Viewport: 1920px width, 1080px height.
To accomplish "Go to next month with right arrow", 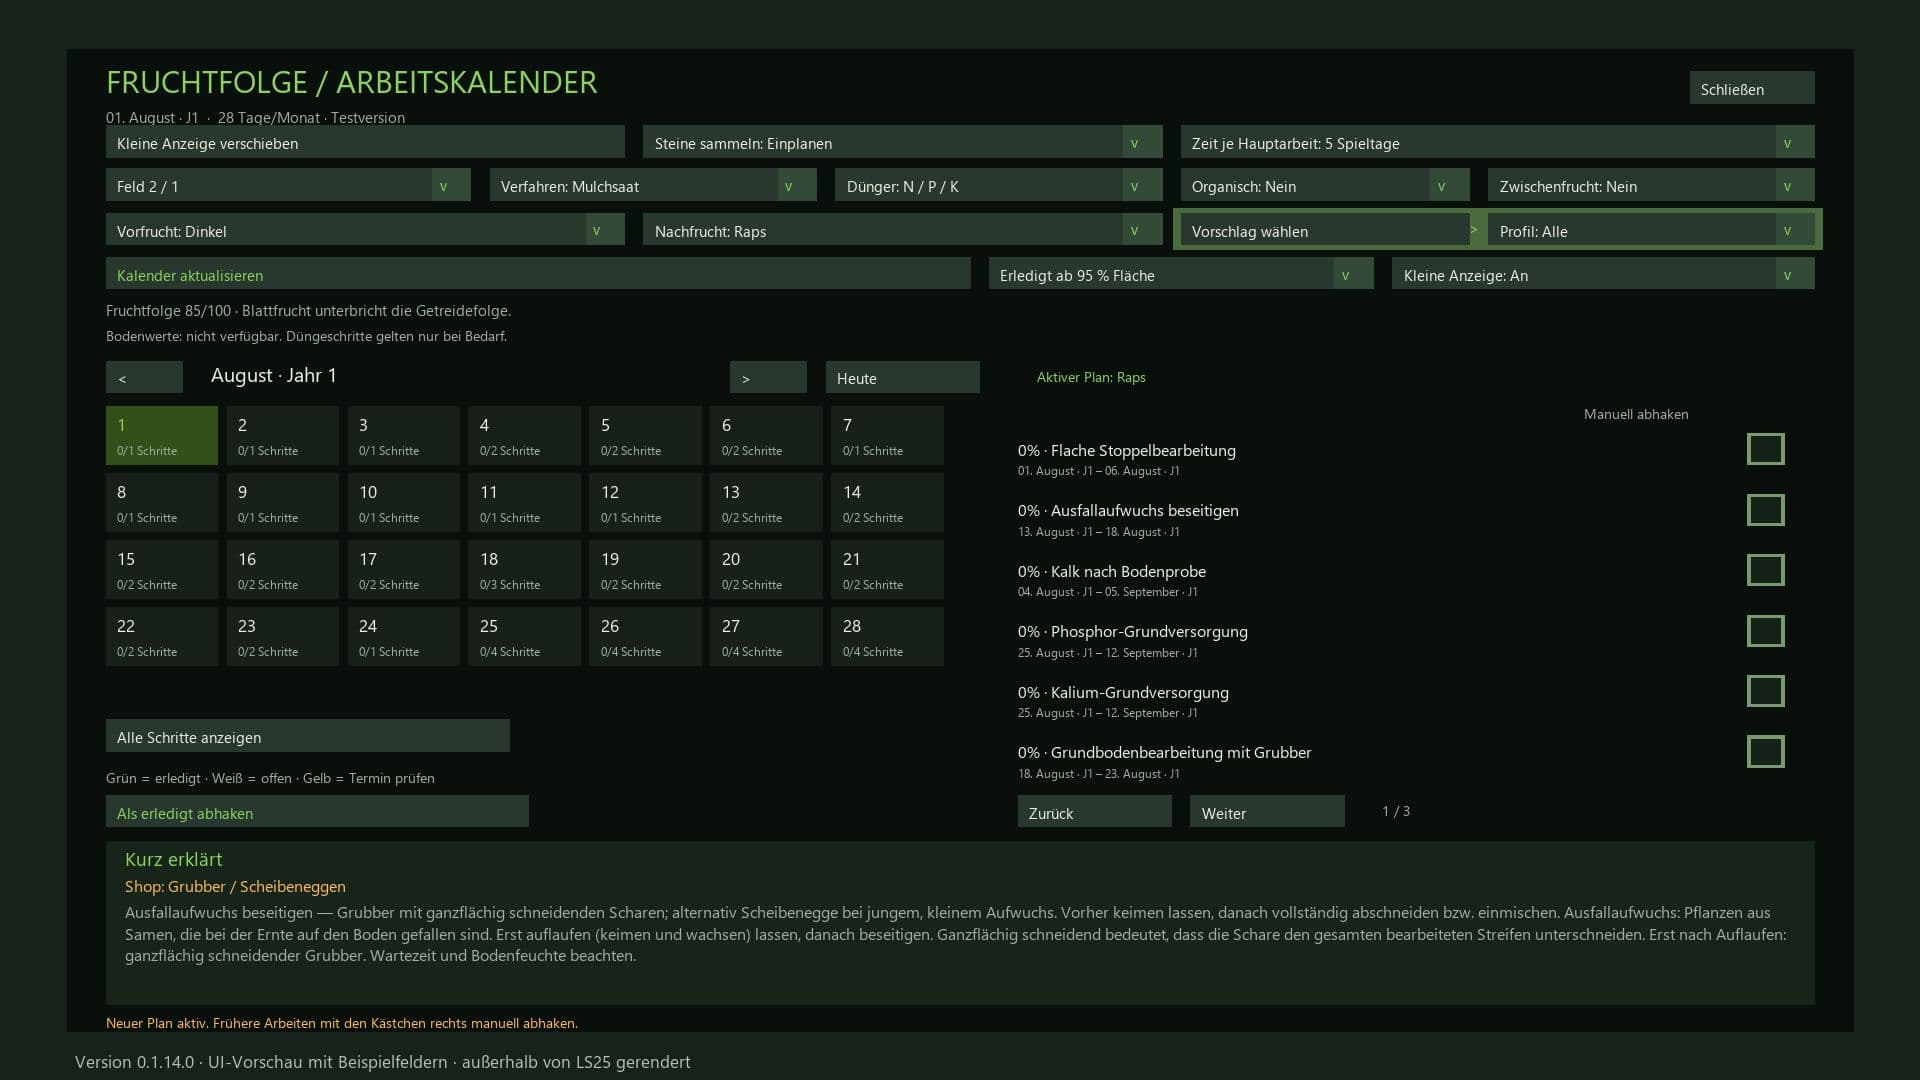I will (768, 377).
